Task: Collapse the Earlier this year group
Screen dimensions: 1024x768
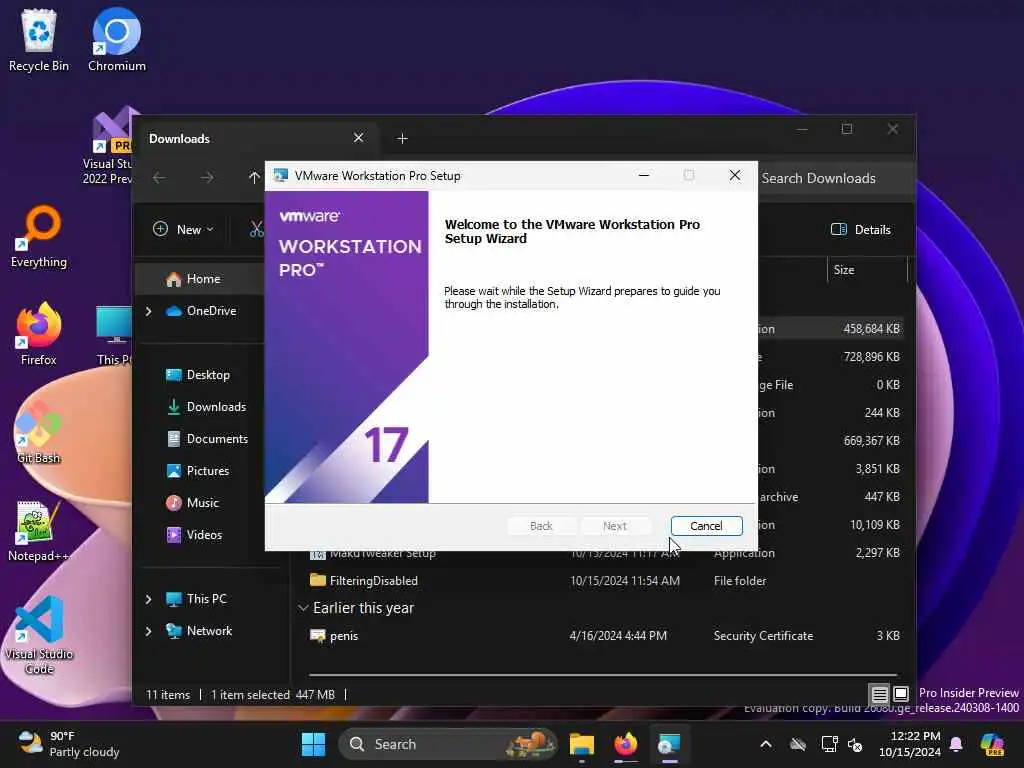Action: coord(303,608)
